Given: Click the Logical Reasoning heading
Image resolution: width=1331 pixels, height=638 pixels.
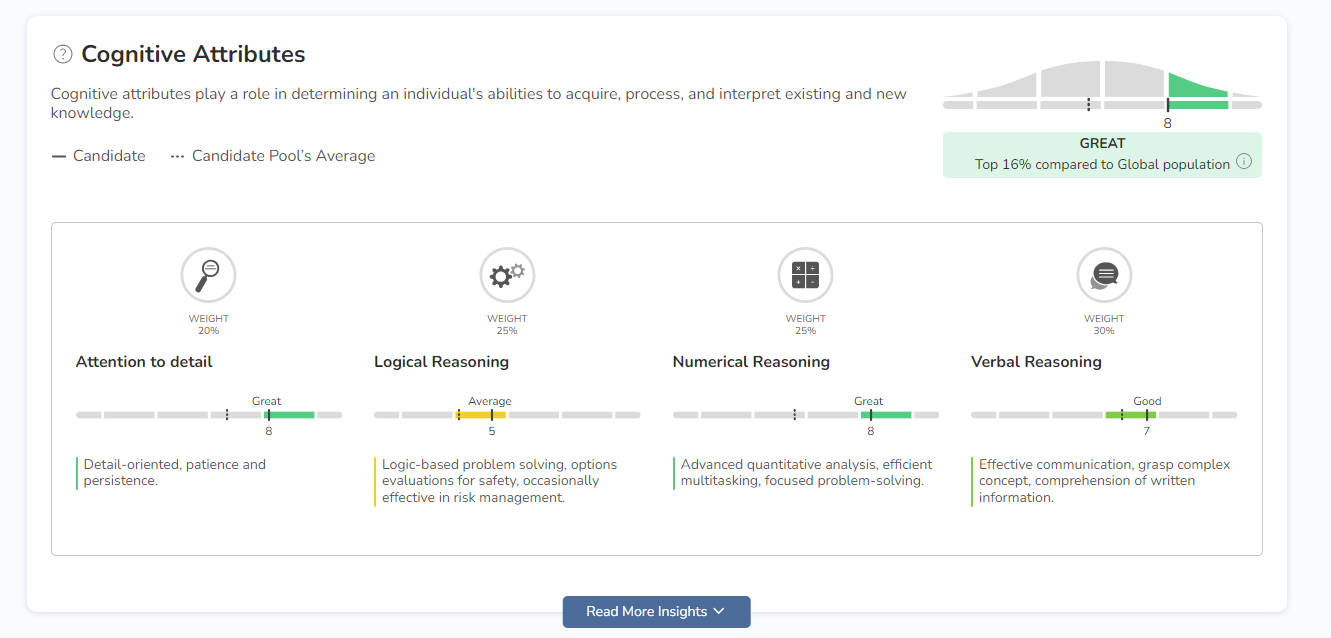Looking at the screenshot, I should 441,362.
